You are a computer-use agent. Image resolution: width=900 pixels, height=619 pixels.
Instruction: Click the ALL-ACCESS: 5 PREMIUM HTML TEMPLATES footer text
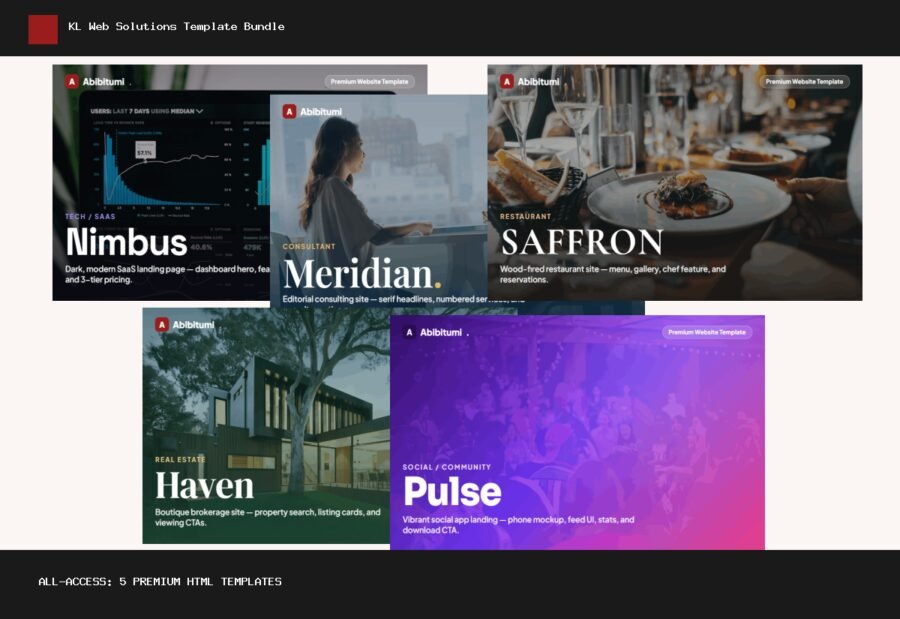(160, 582)
